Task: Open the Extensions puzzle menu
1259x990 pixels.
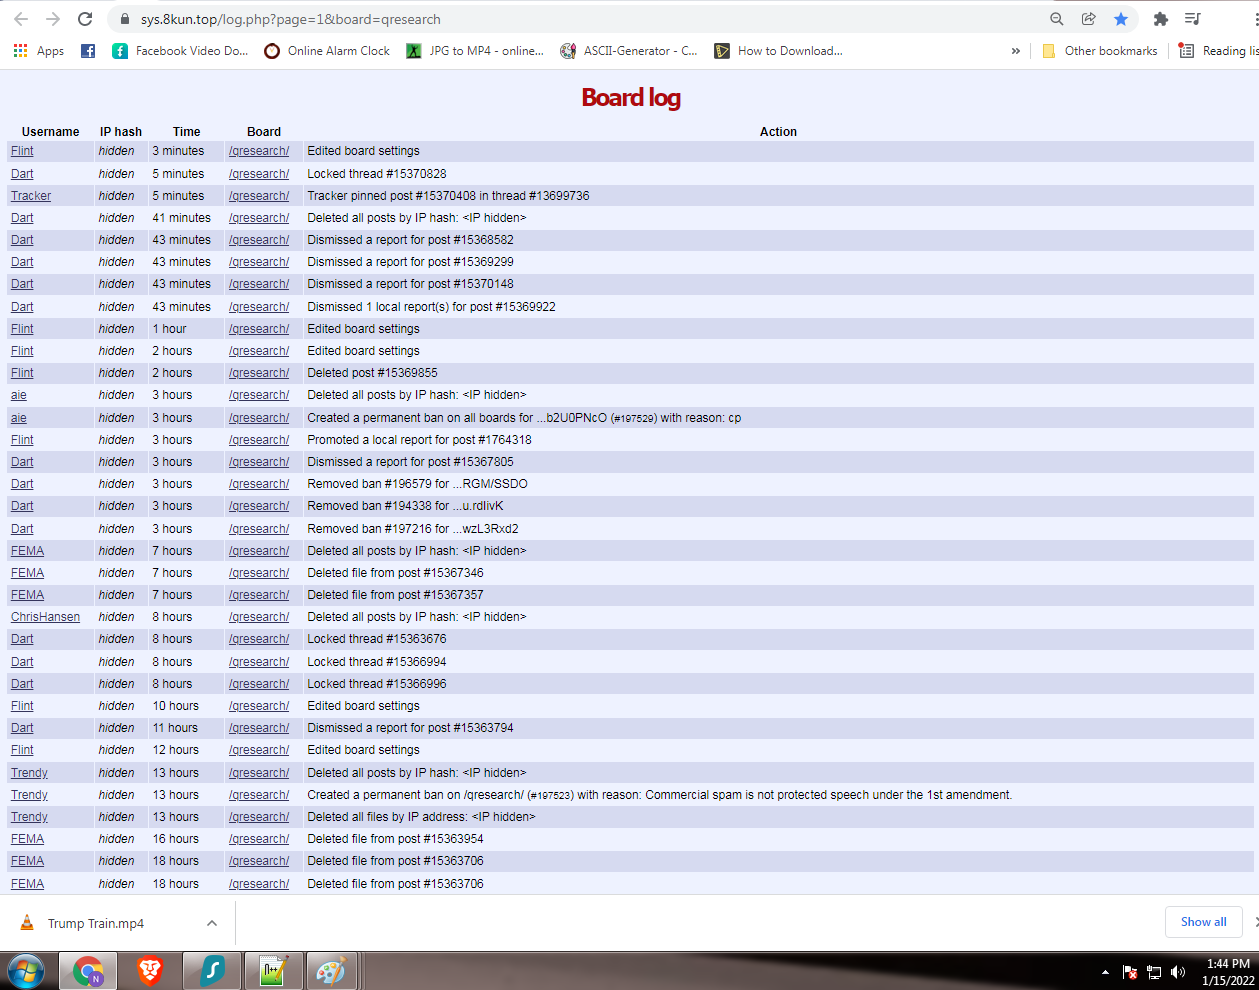Action: pos(1161,19)
